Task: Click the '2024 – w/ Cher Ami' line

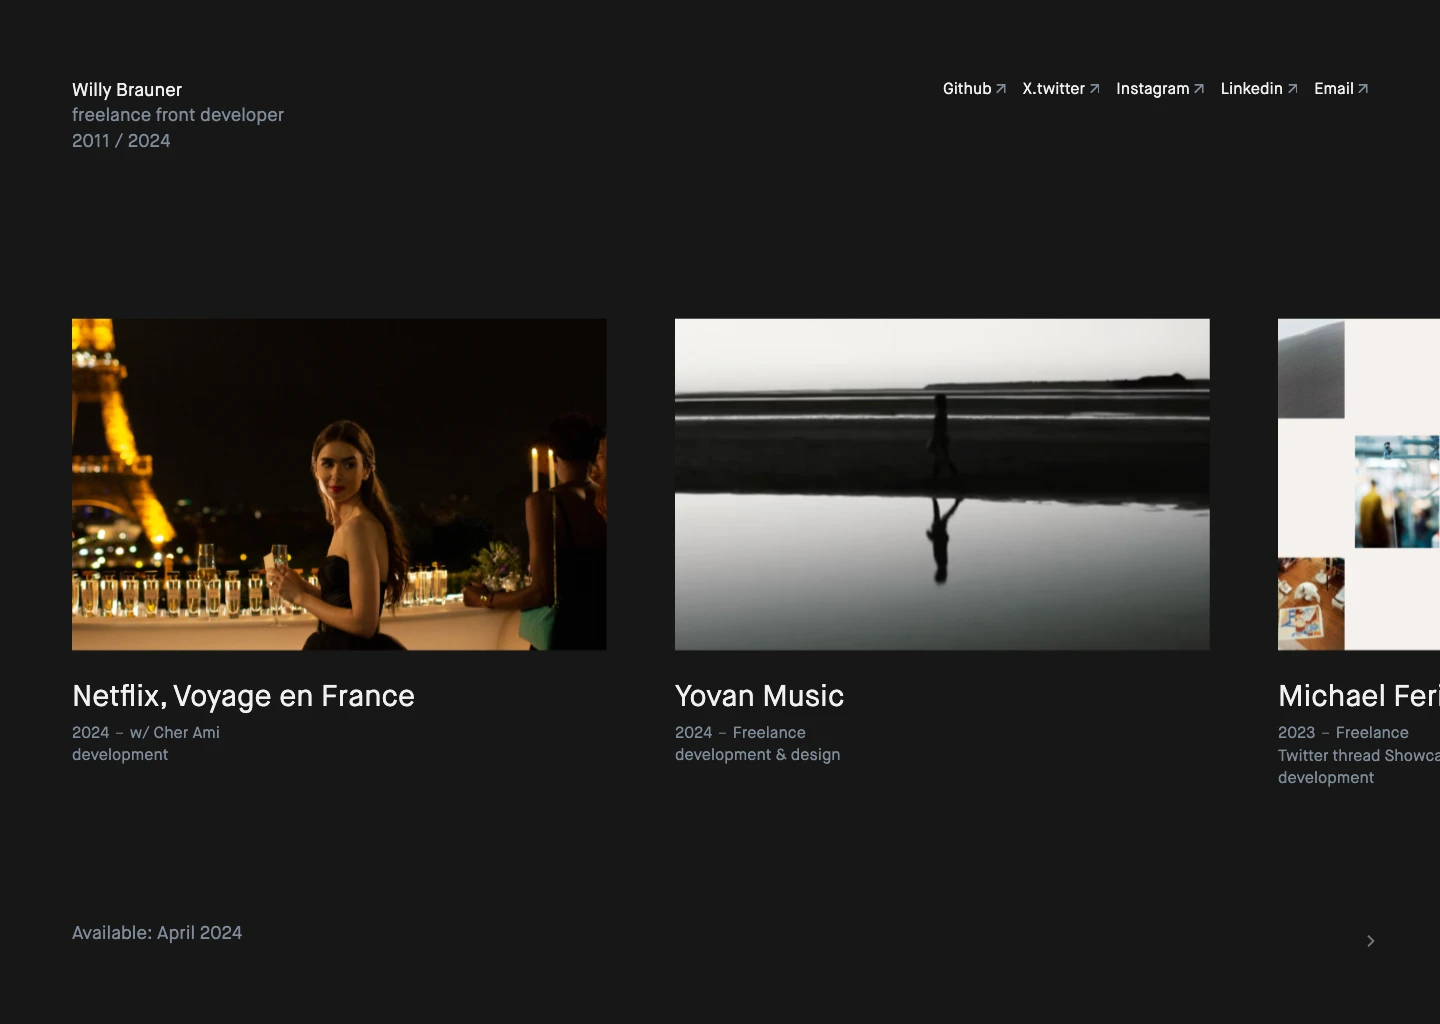Action: [146, 733]
